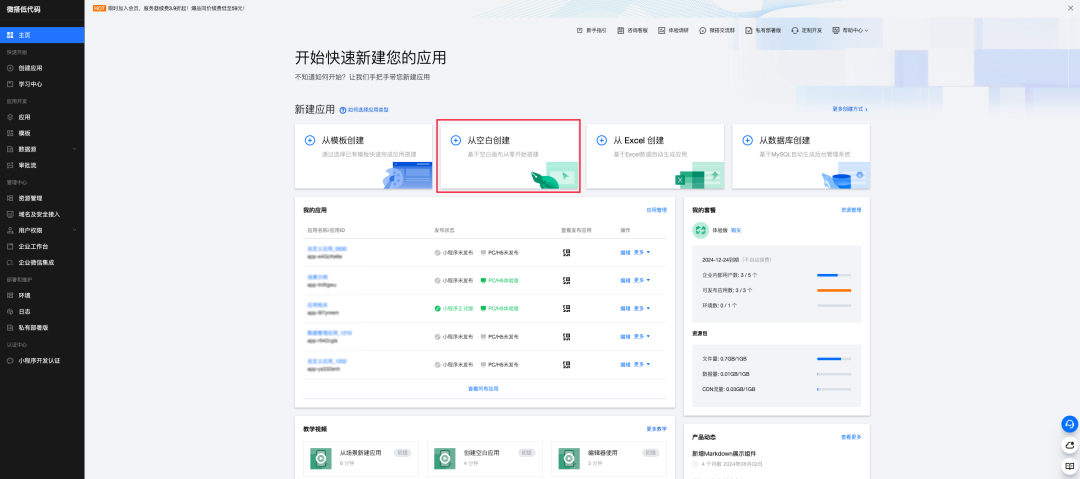
Task: Click the 域名及安全接入 sidebar icon
Action: [10, 214]
